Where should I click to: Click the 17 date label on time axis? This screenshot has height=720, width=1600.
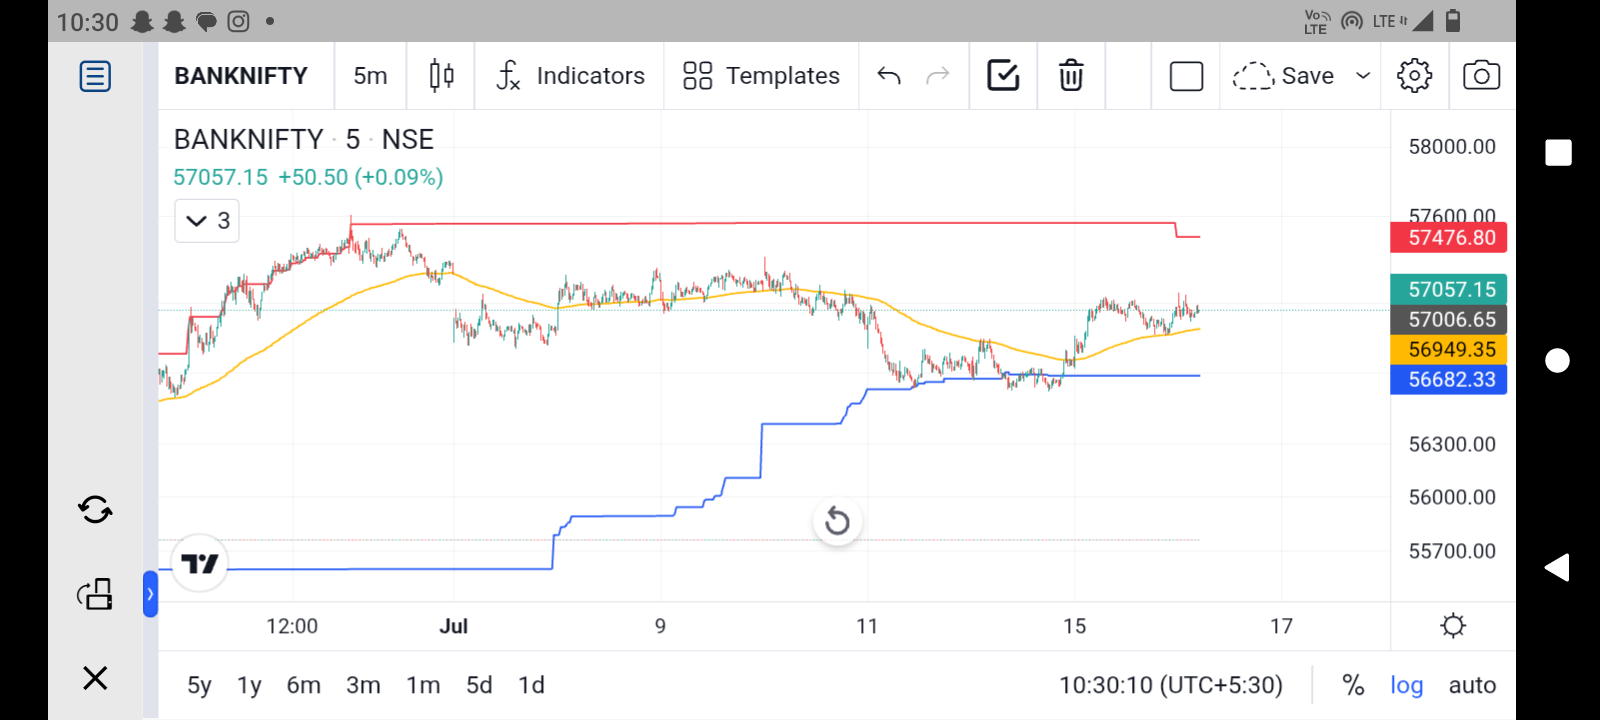pyautogui.click(x=1281, y=626)
